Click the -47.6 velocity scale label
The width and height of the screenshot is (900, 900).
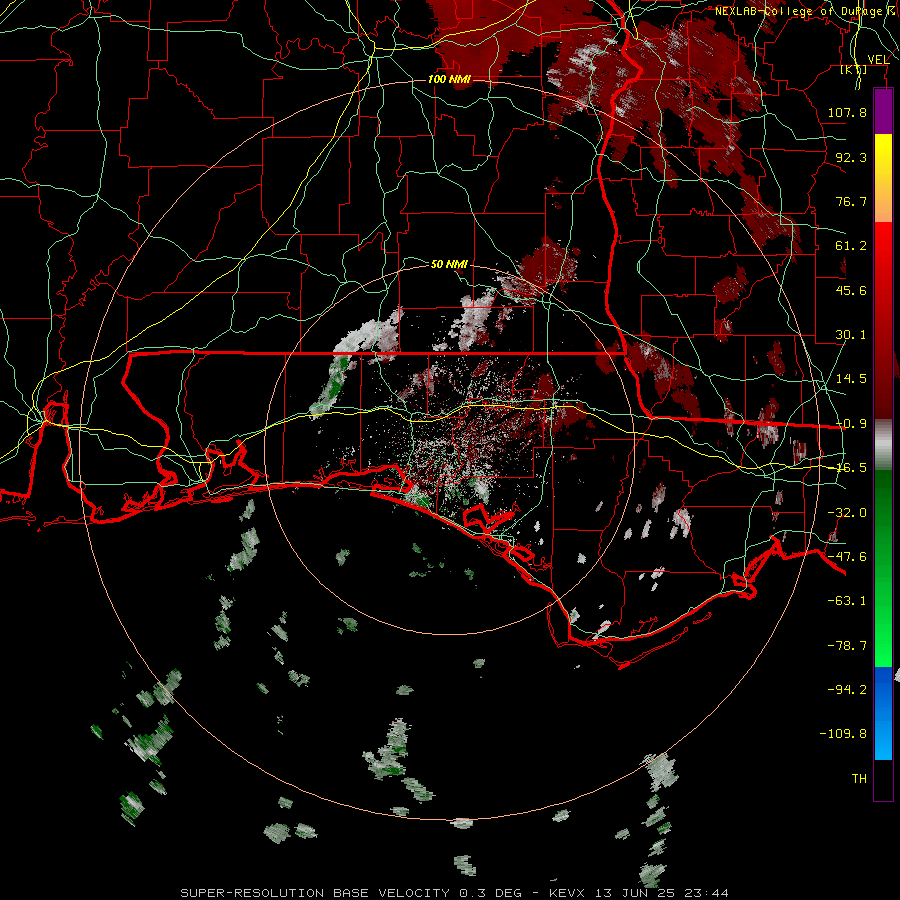coord(847,557)
